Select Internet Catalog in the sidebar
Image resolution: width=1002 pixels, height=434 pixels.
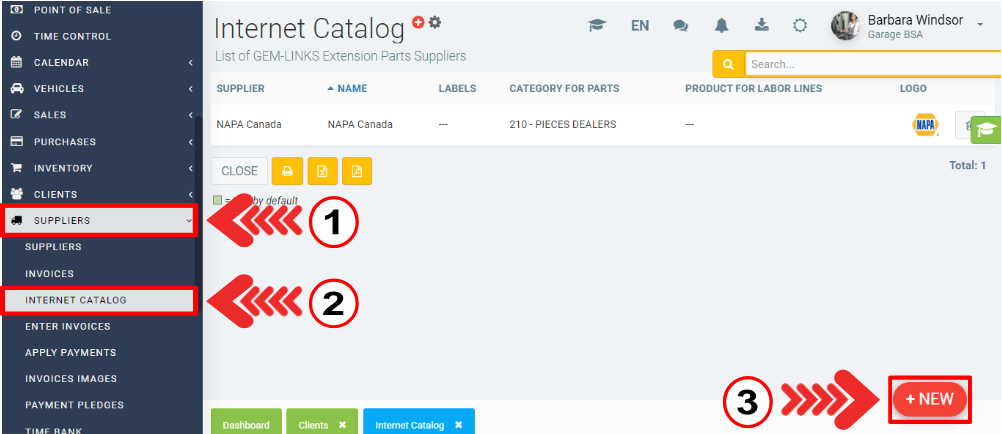76,299
